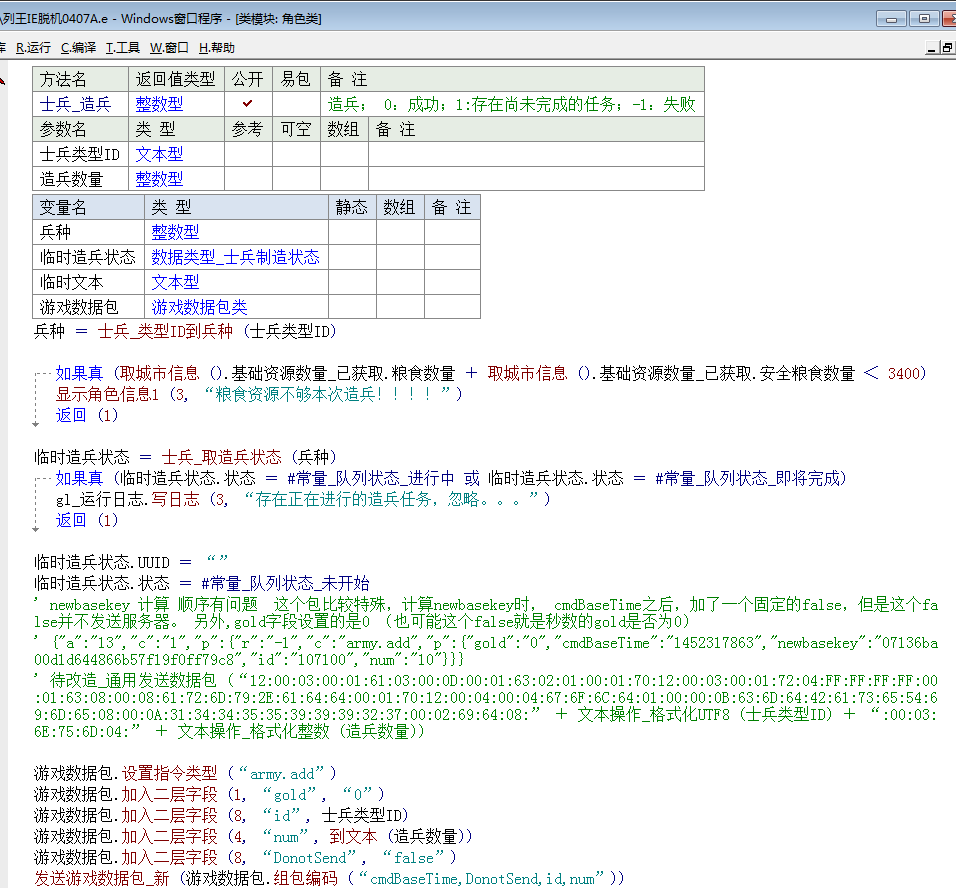The width and height of the screenshot is (956, 888).
Task: Click the 造兵数量 parameter's 整数型 type
Action: (159, 179)
